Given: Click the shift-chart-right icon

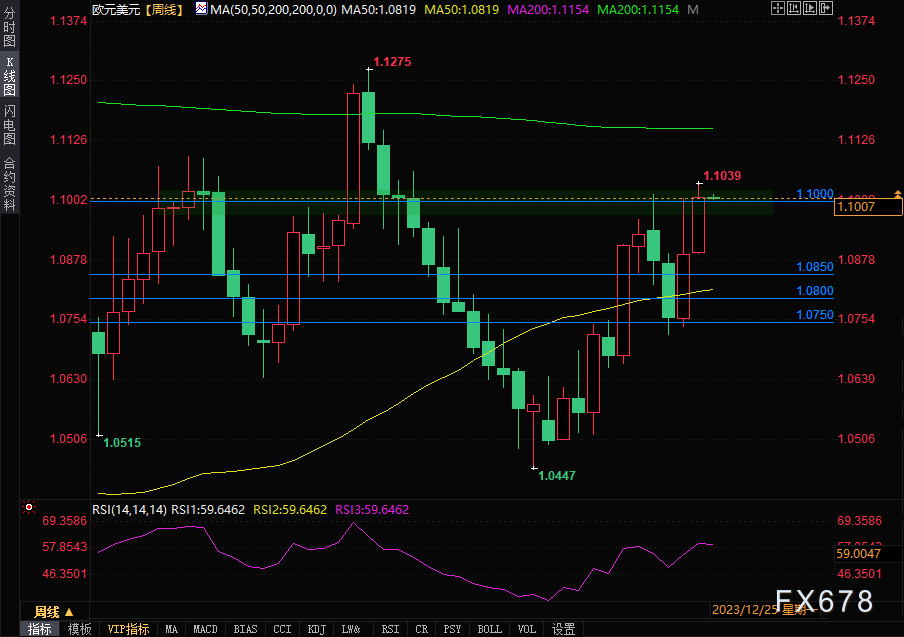Looking at the screenshot, I should tap(826, 8).
